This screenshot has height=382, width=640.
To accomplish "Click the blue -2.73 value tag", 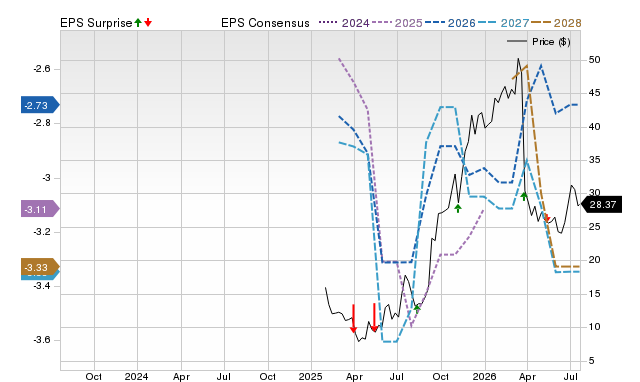I will coord(40,105).
